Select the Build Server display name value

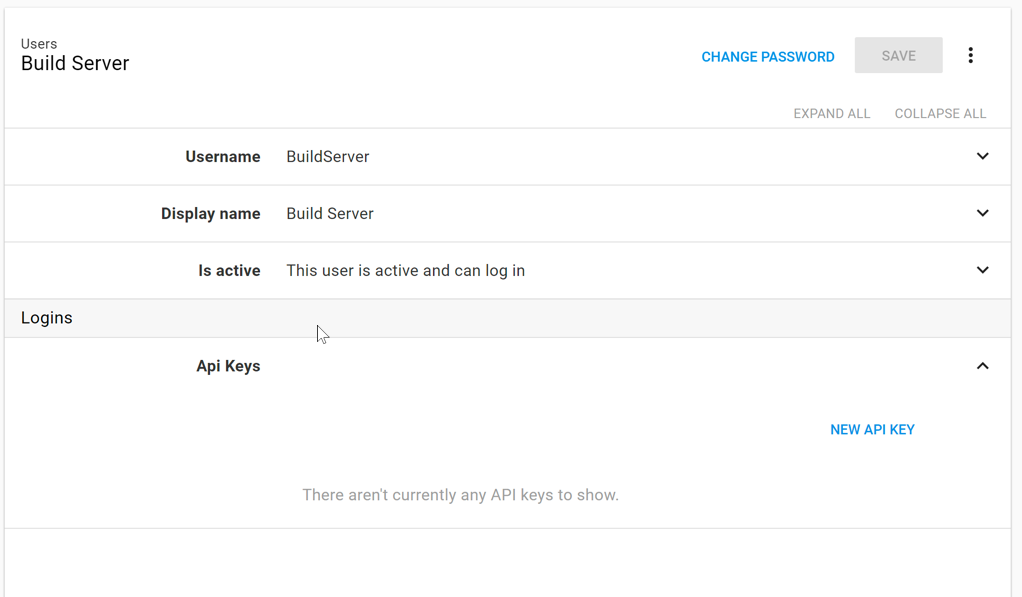pos(329,213)
